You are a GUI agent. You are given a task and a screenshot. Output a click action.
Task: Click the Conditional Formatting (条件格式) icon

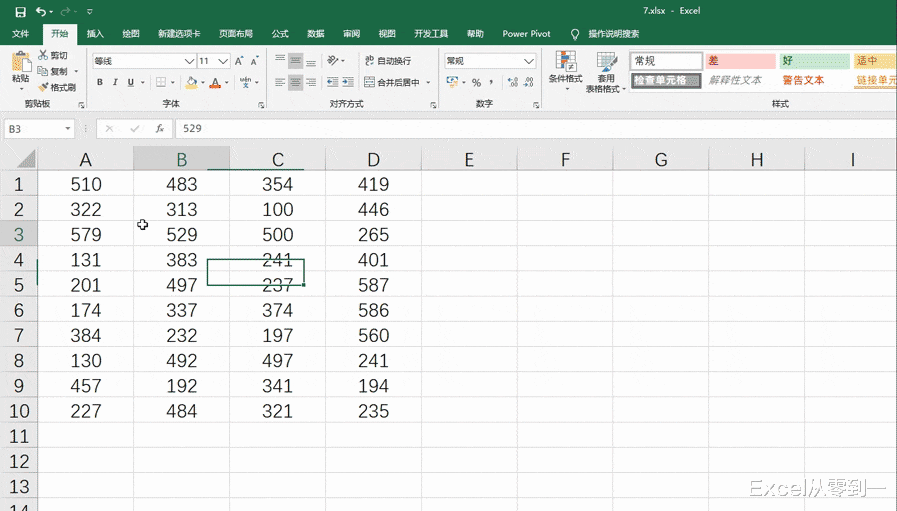click(565, 62)
